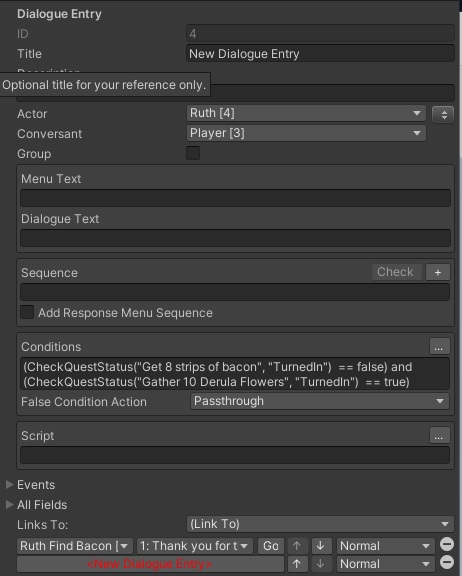
Task: Open the False Condition Action Passthrough dropdown
Action: click(x=320, y=401)
